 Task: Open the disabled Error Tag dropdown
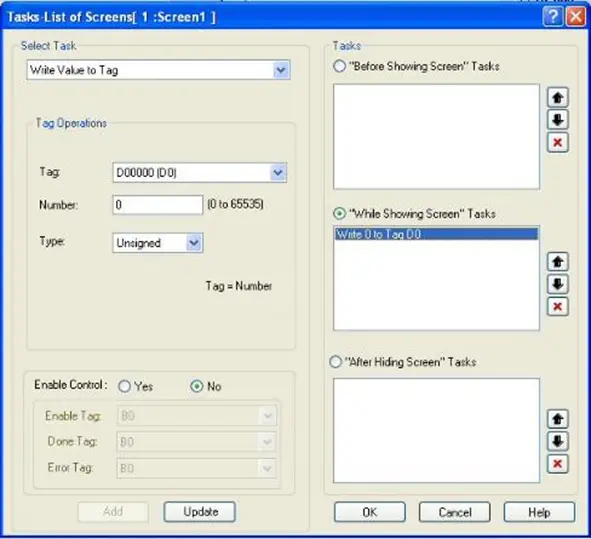point(268,468)
